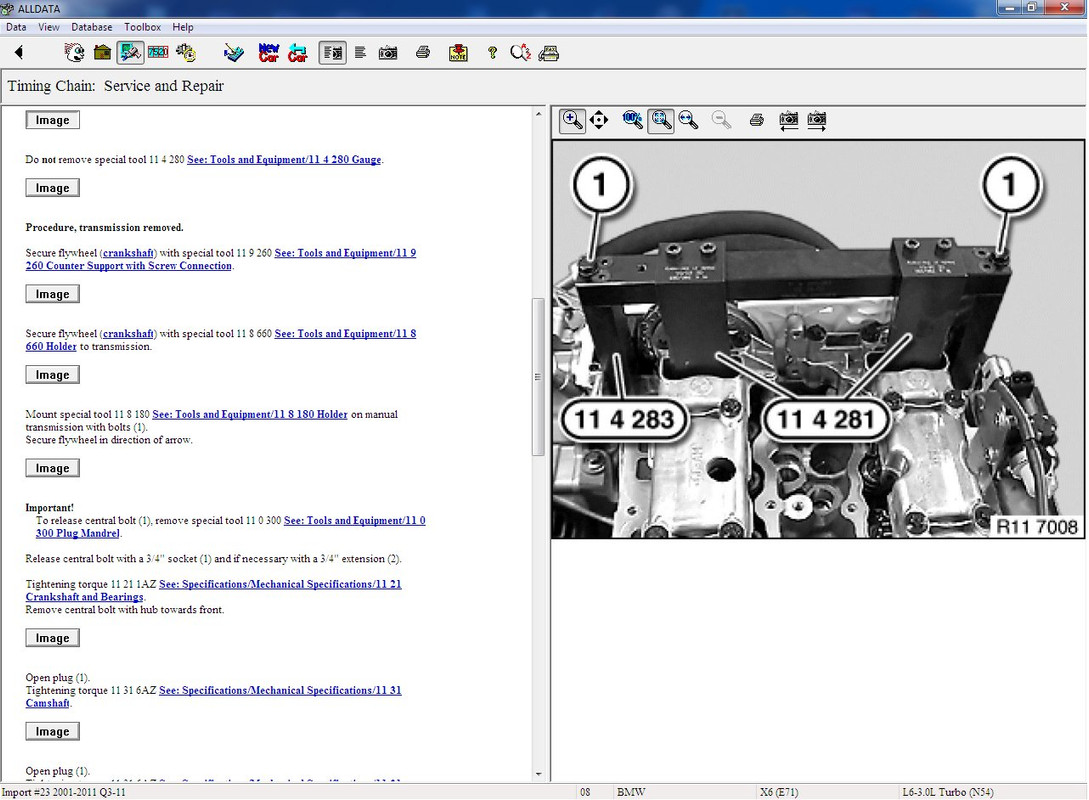Switch to text-only view icon

tap(360, 53)
